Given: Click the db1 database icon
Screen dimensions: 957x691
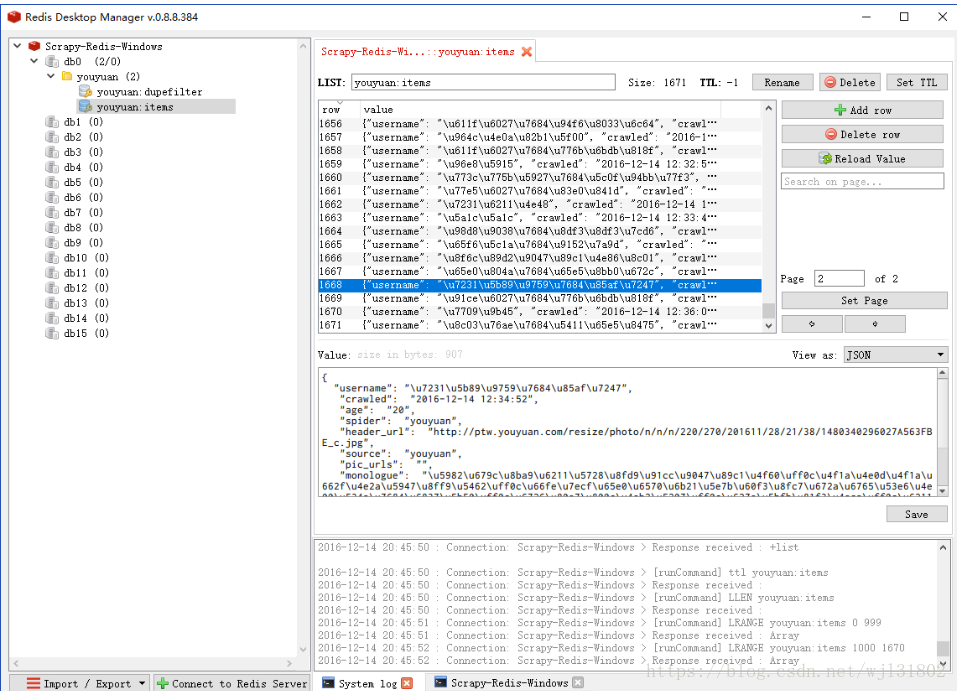Looking at the screenshot, I should pyautogui.click(x=52, y=122).
